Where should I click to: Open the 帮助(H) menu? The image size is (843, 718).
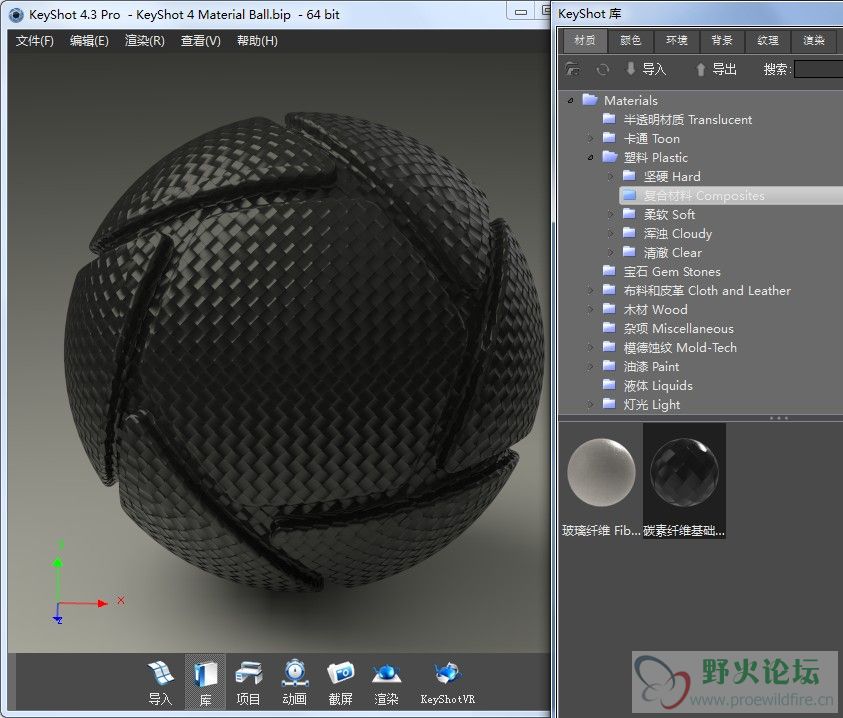257,41
